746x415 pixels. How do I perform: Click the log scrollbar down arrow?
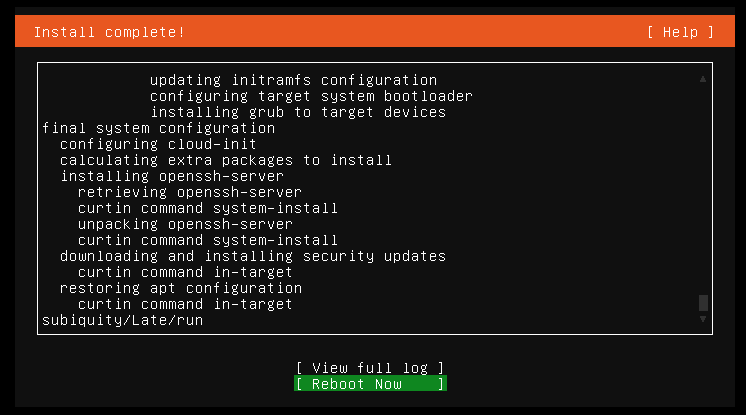(703, 319)
